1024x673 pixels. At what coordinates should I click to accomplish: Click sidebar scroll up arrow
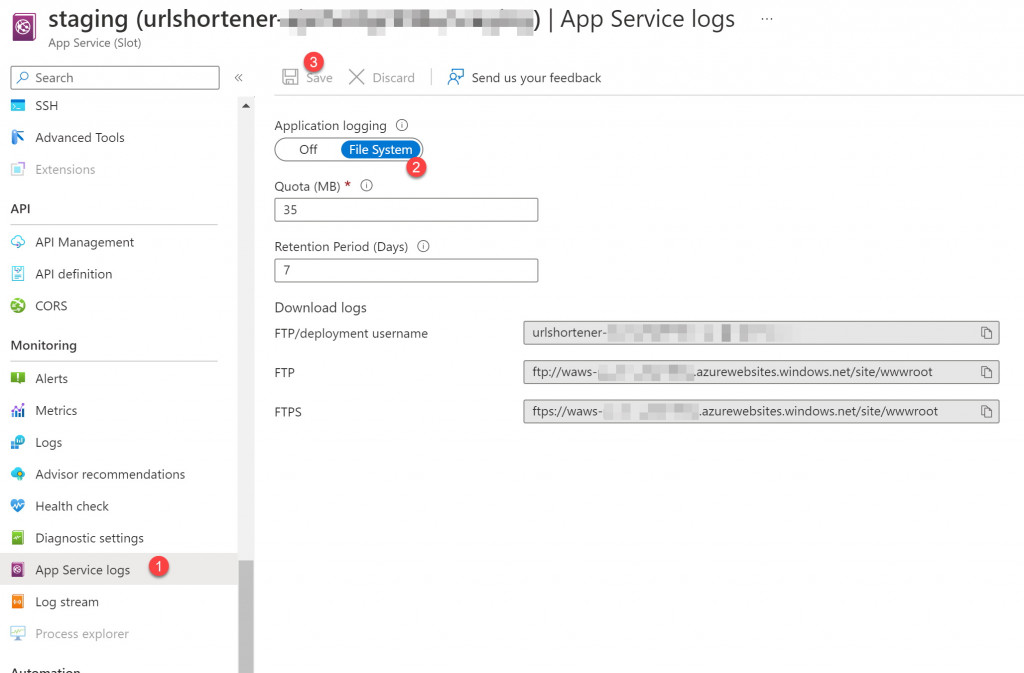click(x=246, y=106)
